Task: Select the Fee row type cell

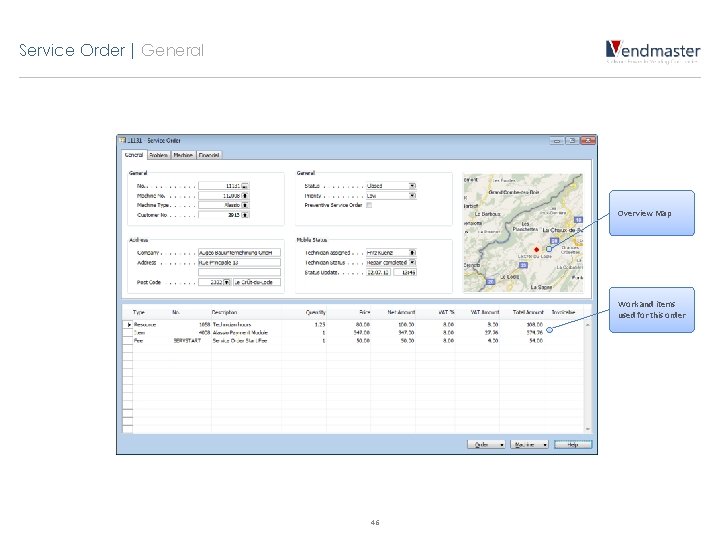Action: pos(152,341)
